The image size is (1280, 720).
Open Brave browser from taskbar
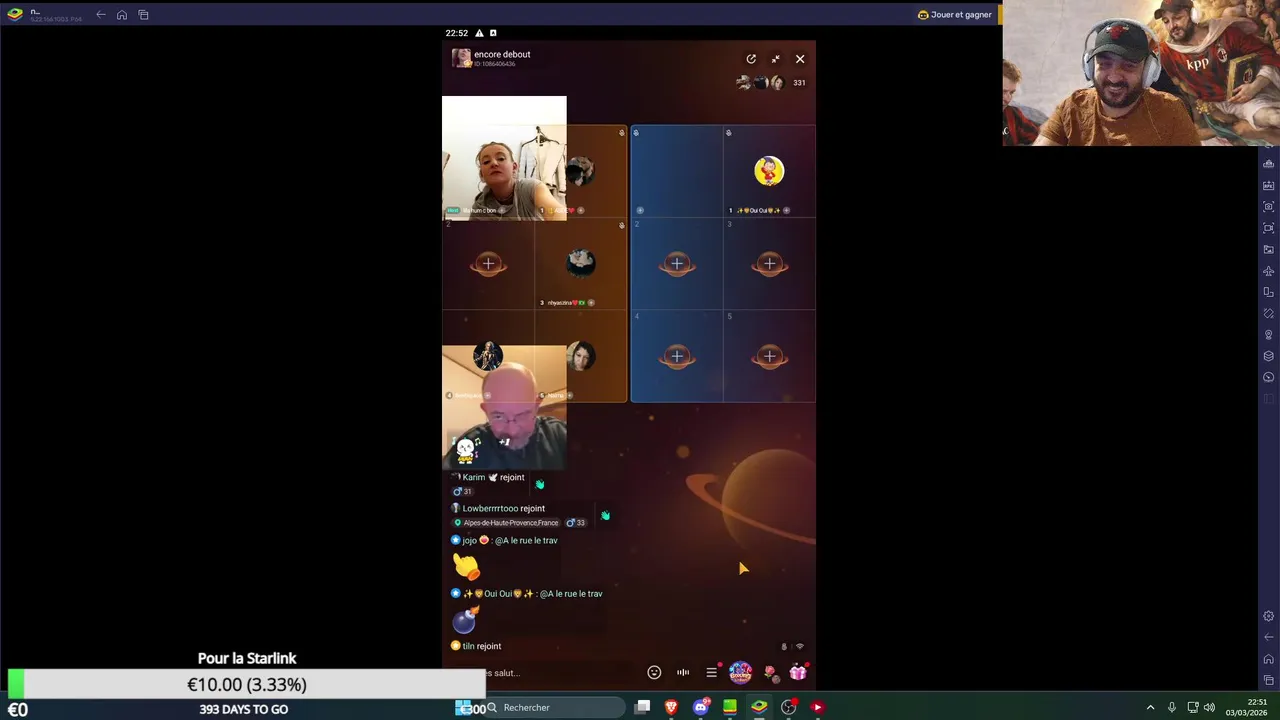pos(671,708)
